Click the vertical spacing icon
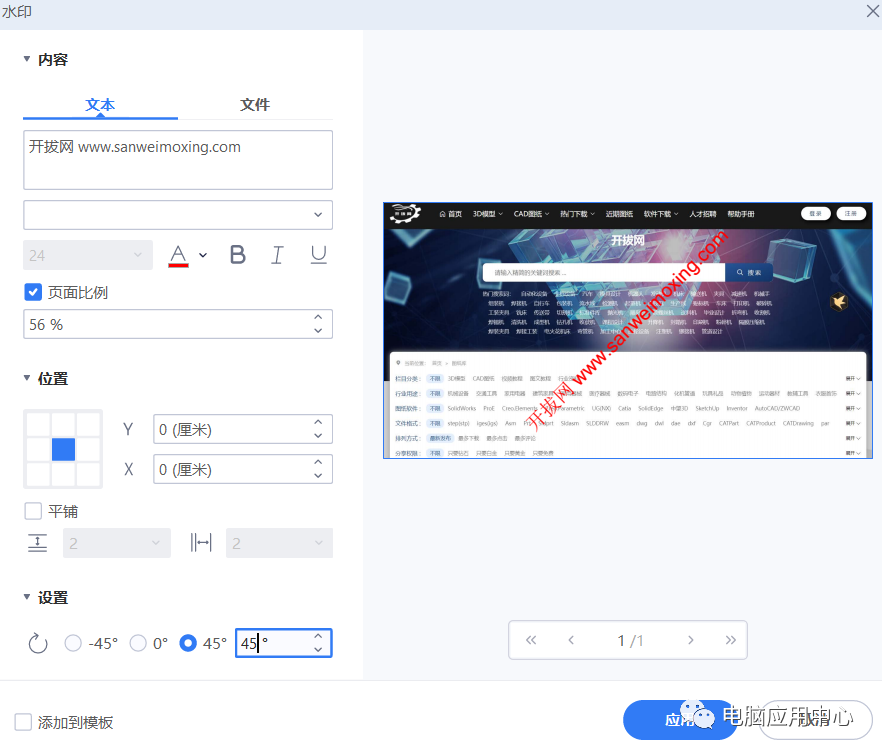The width and height of the screenshot is (882, 755). pos(38,543)
